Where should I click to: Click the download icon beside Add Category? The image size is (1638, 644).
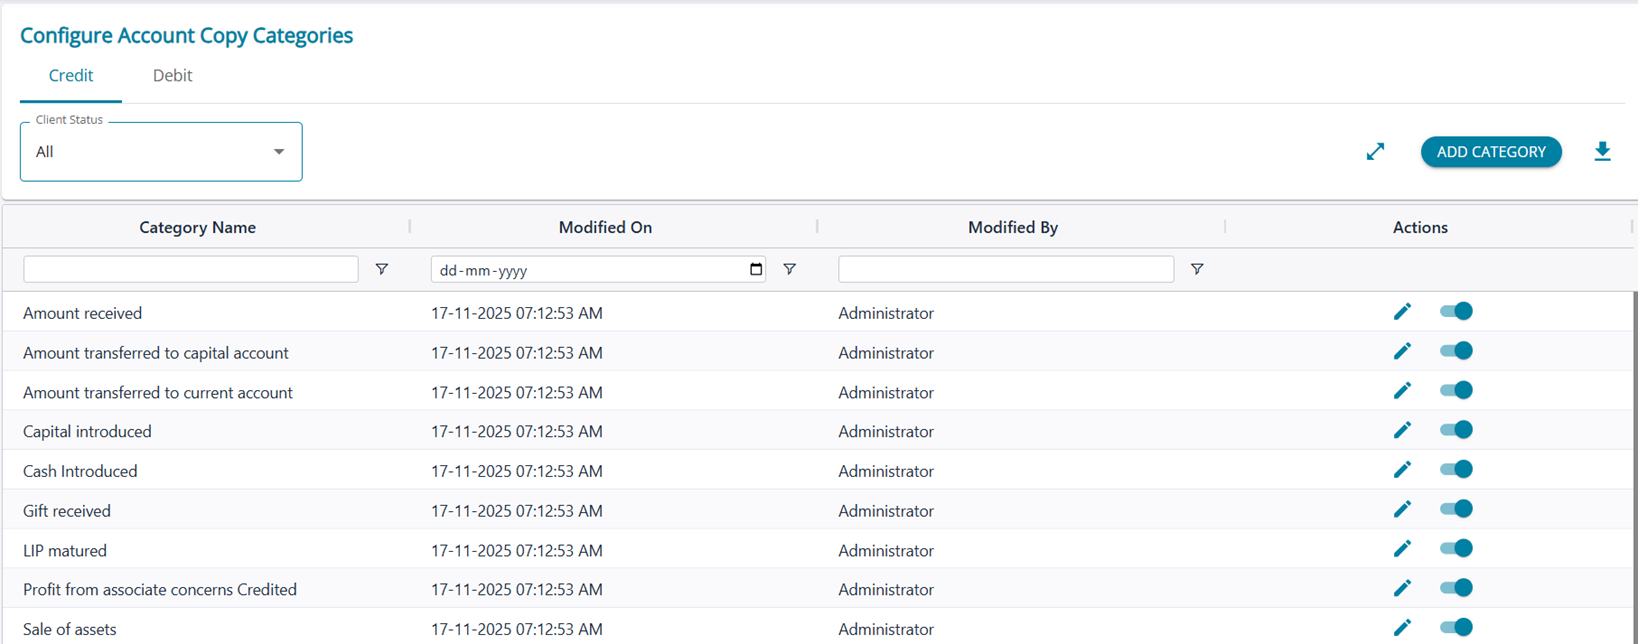pos(1602,152)
